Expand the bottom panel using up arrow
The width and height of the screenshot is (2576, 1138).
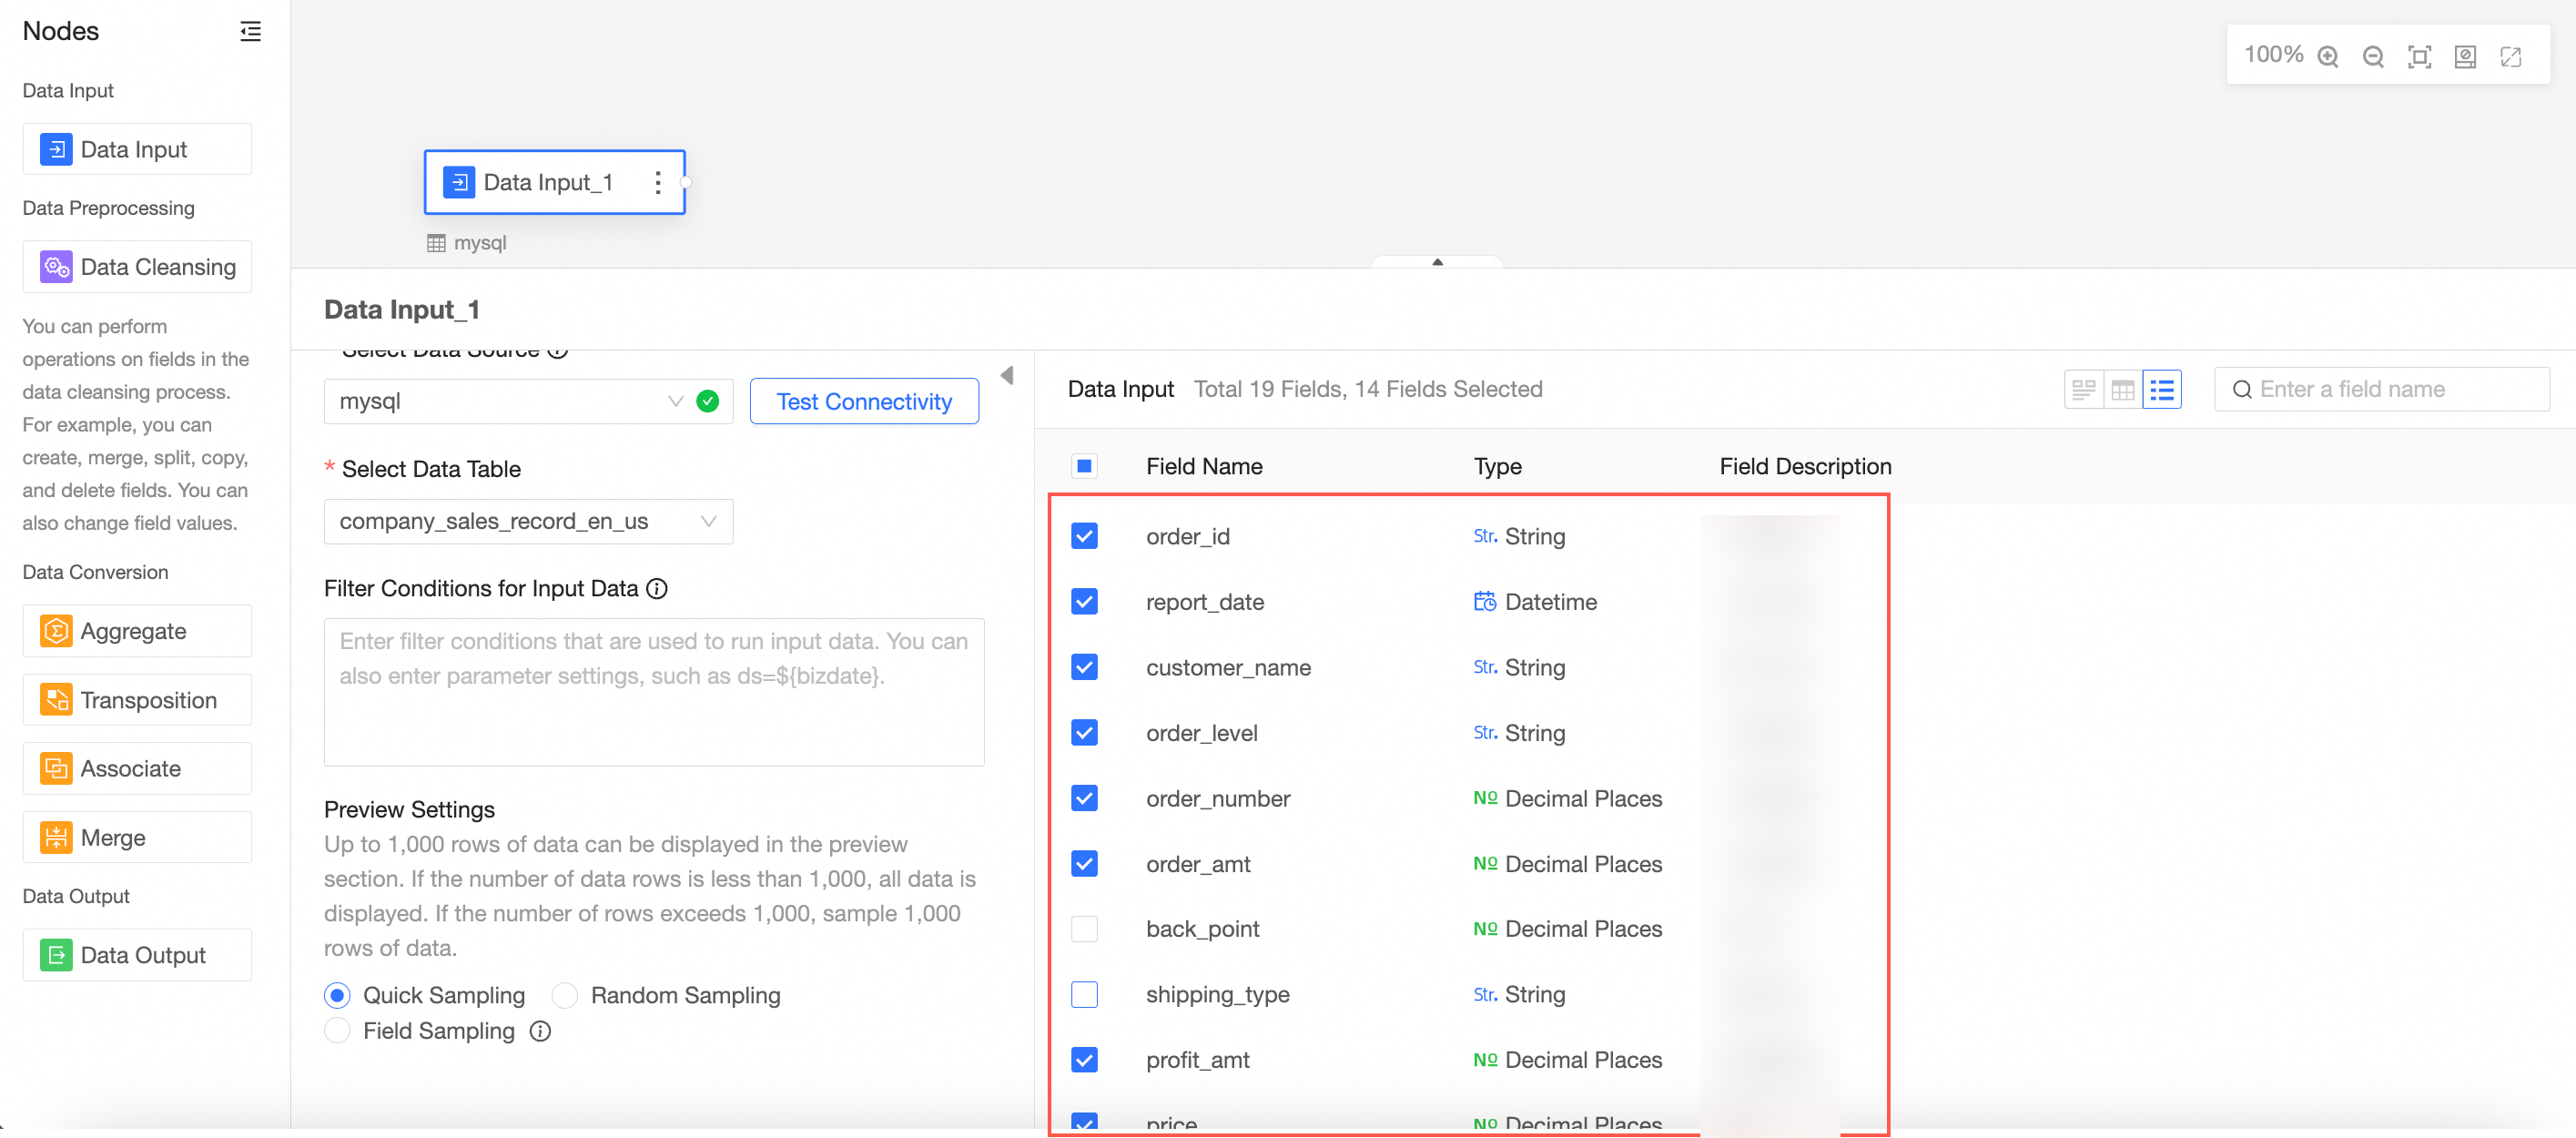pos(1436,262)
